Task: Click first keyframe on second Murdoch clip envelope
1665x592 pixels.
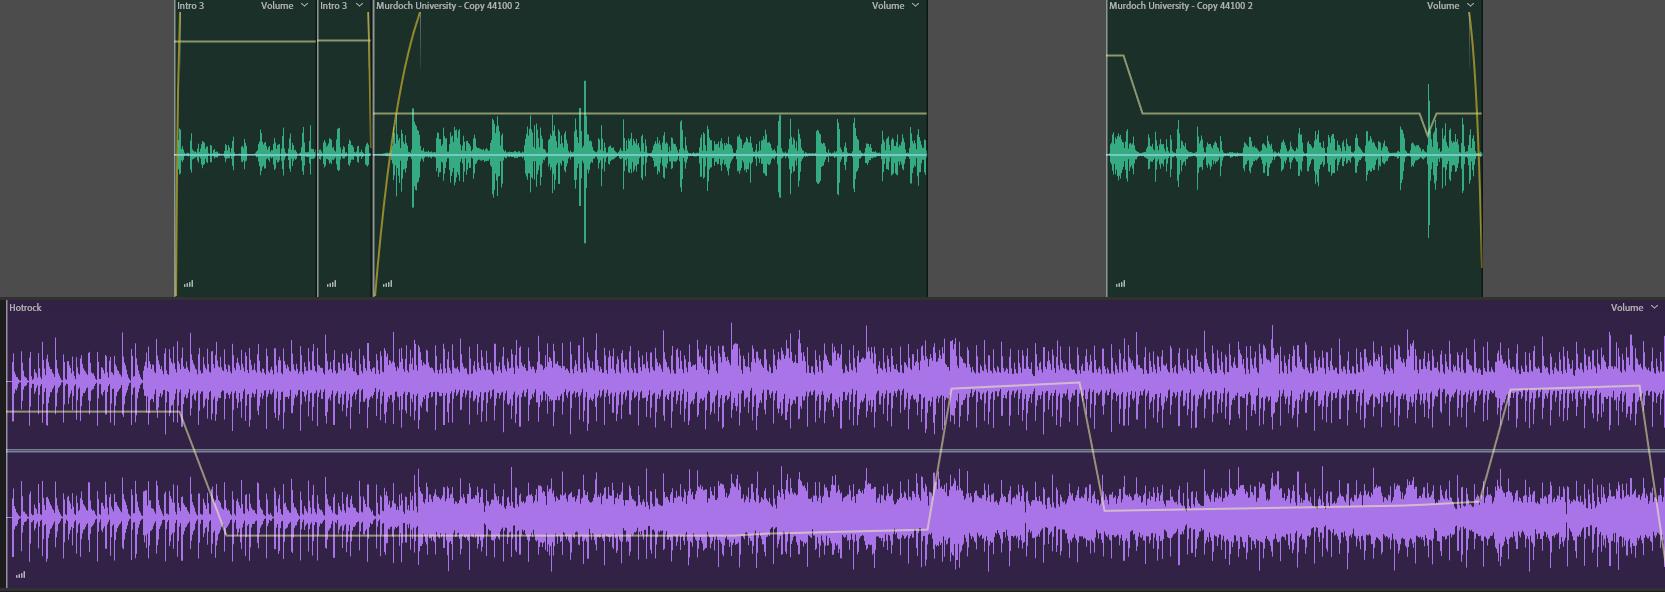Action: 1124,56
